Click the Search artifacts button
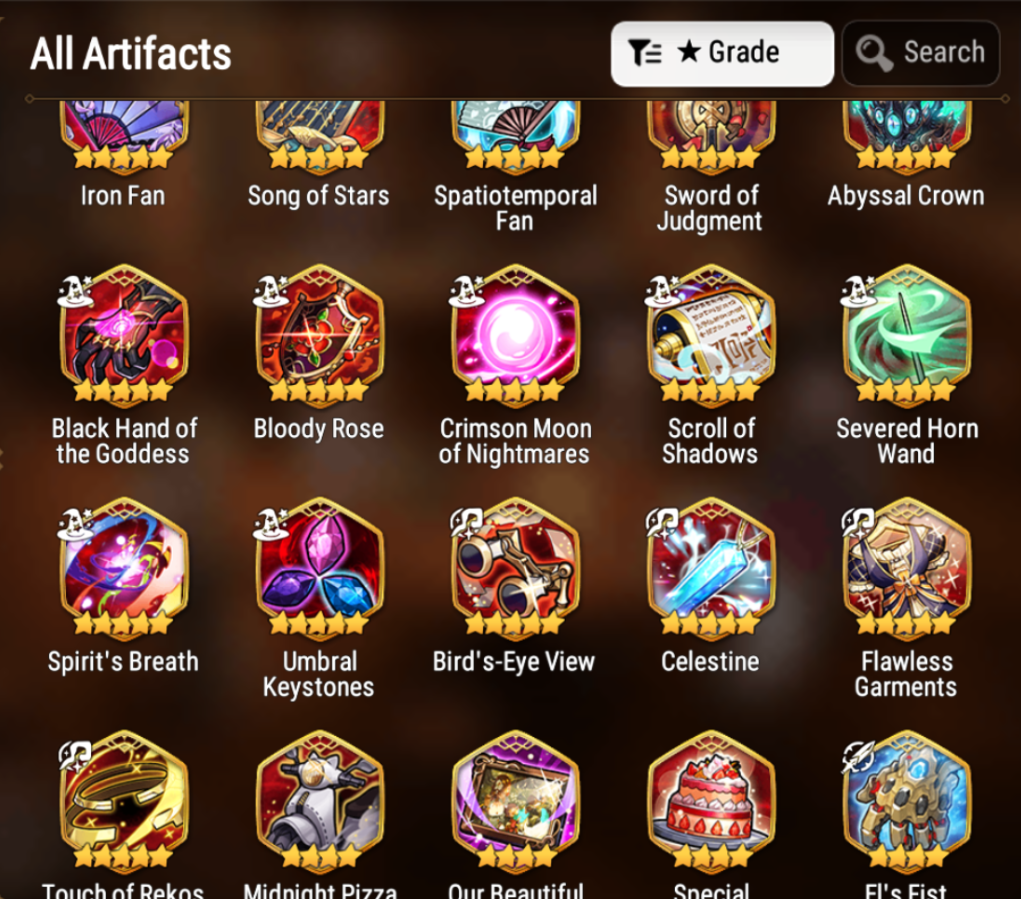 click(921, 53)
